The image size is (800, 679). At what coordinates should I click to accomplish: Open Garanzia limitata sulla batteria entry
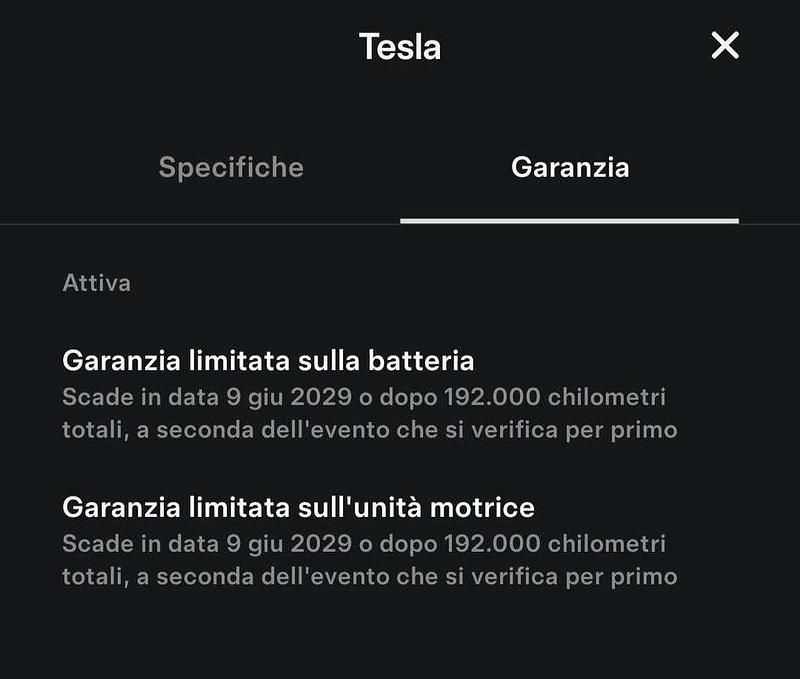268,360
